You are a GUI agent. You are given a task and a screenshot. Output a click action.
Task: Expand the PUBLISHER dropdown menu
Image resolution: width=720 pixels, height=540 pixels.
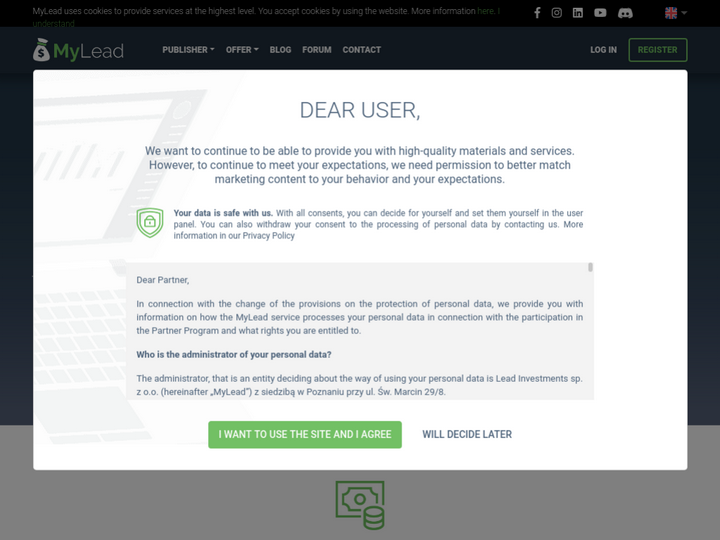[x=188, y=50]
